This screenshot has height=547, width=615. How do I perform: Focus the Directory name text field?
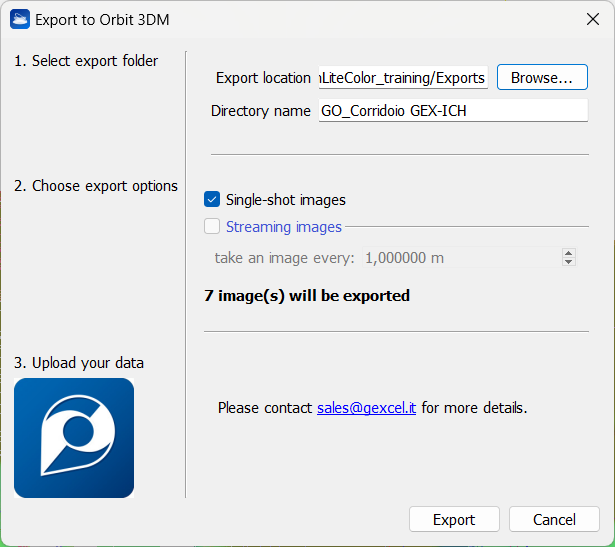click(x=452, y=111)
